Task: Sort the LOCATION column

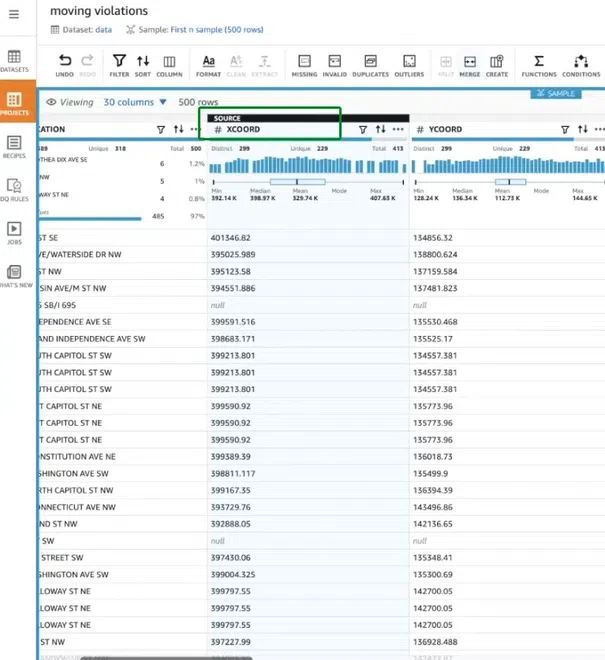Action: pos(179,129)
